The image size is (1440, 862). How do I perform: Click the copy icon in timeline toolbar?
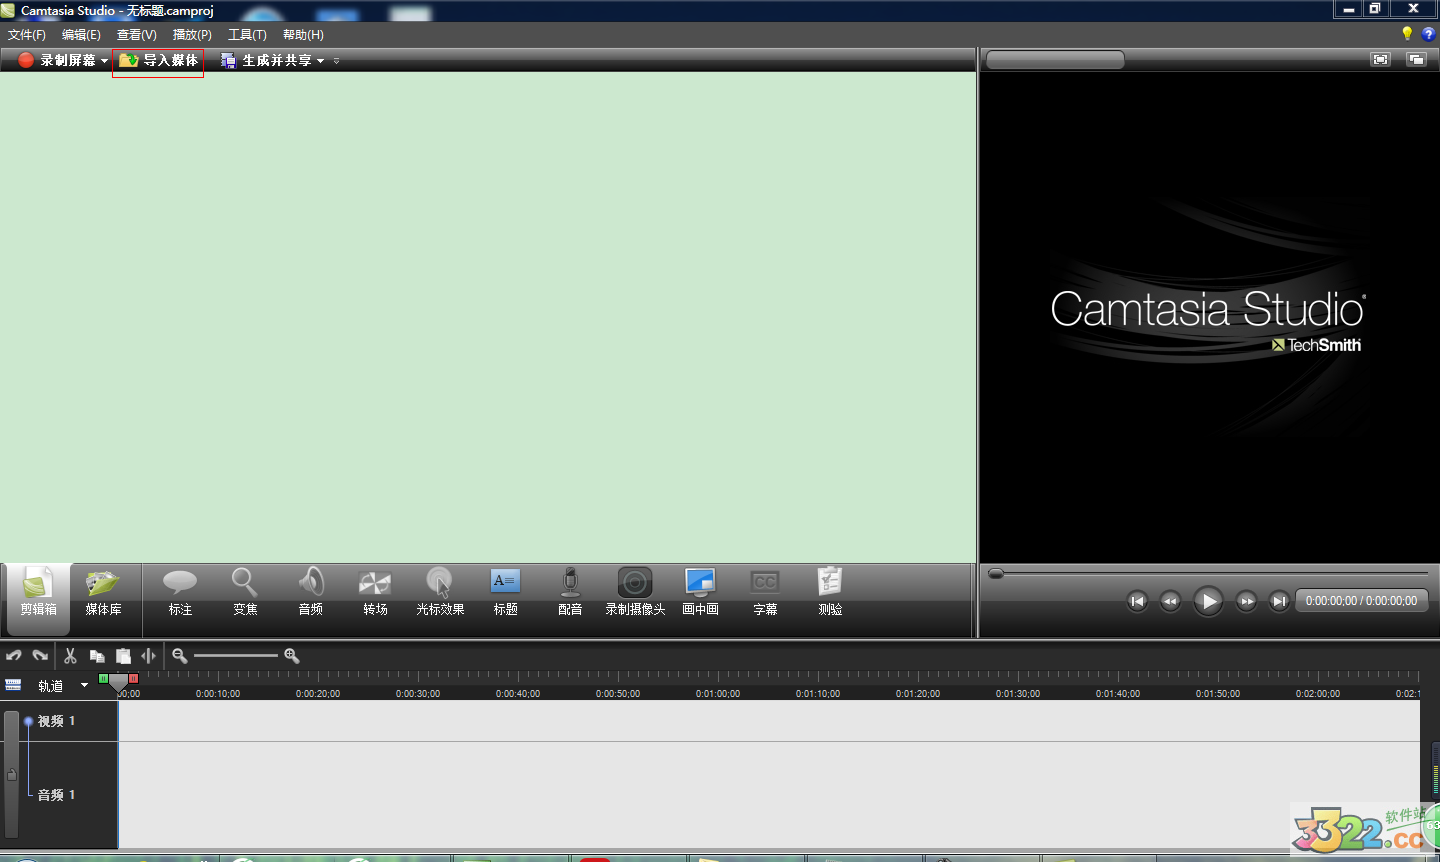[x=97, y=656]
